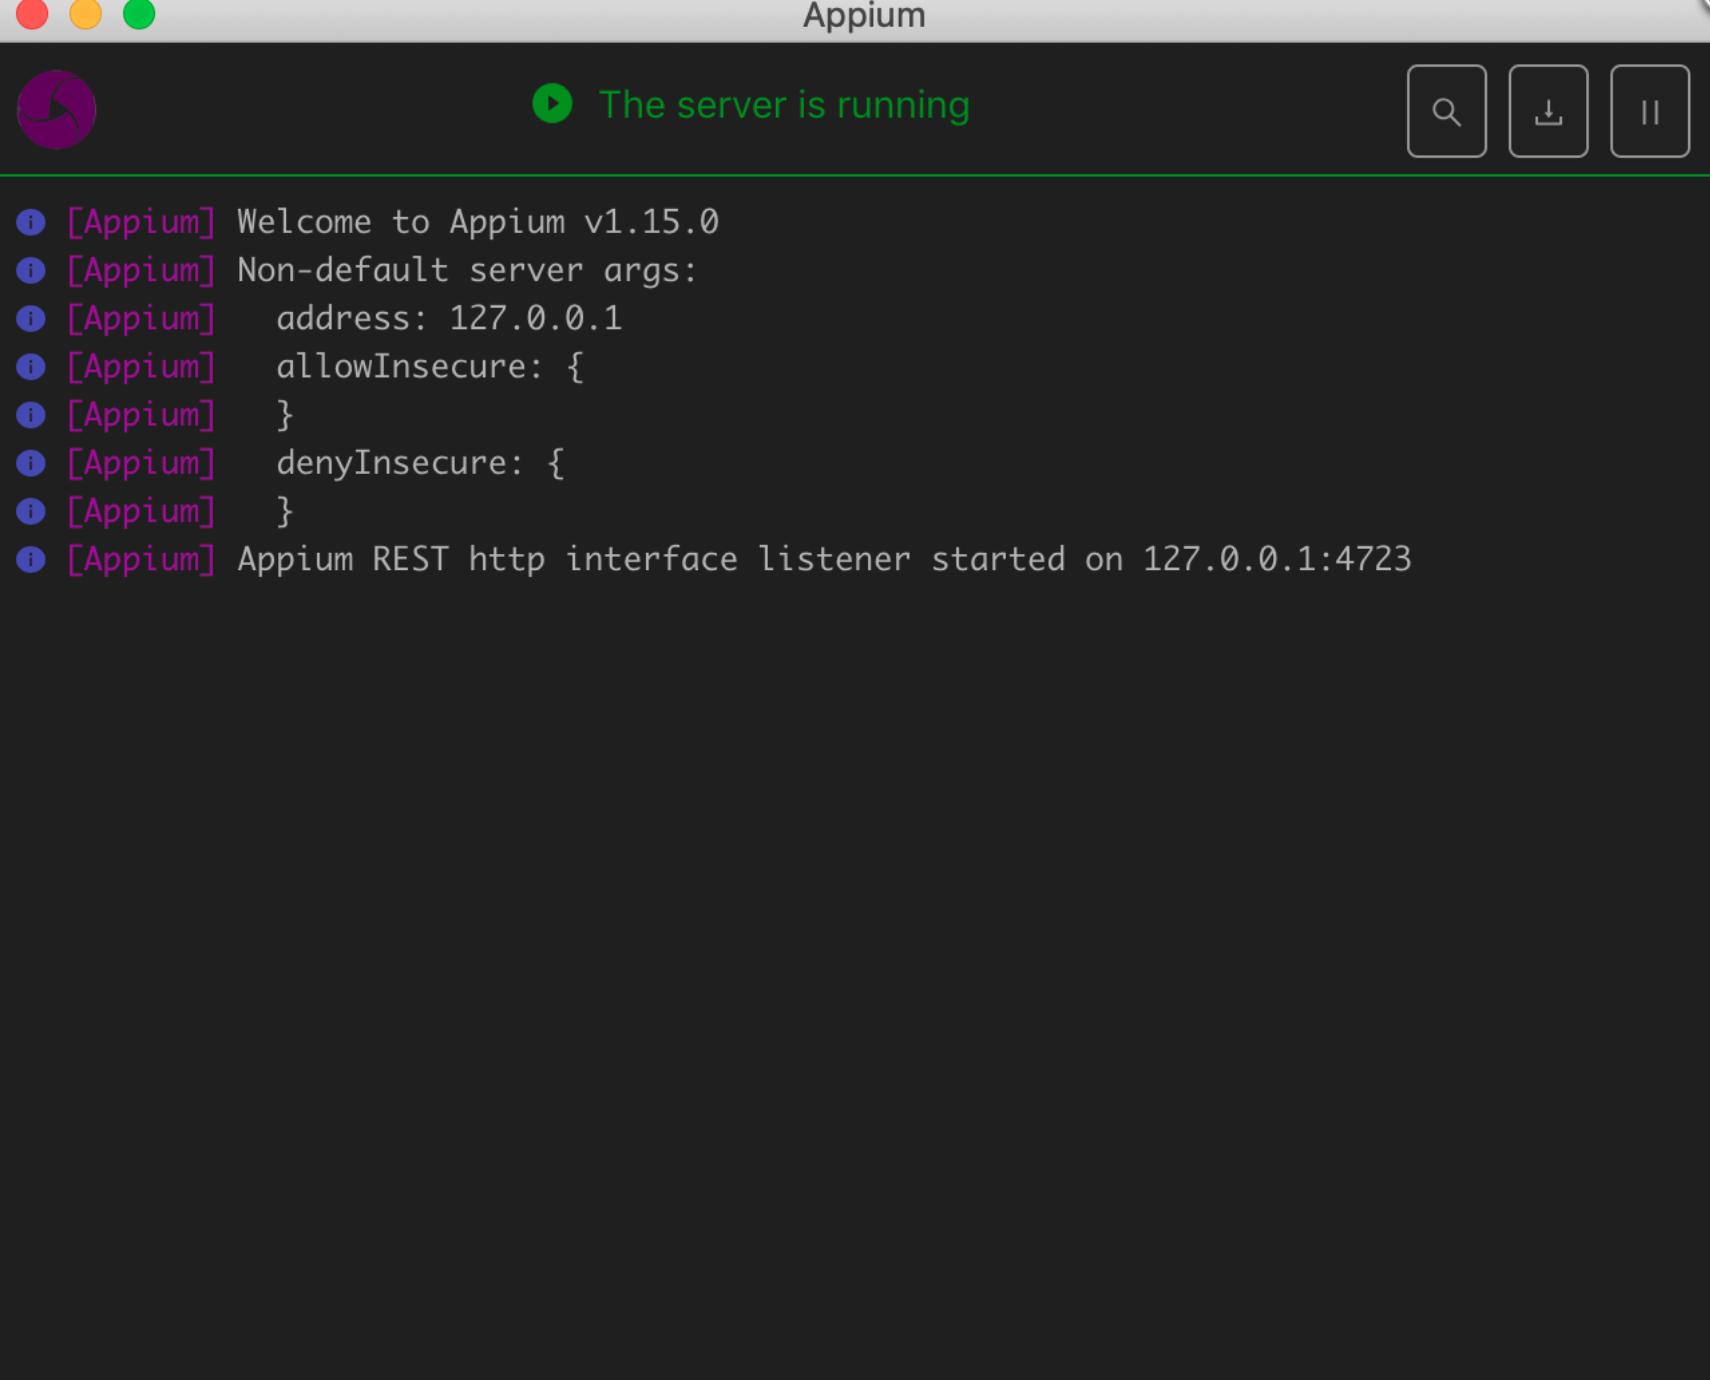The width and height of the screenshot is (1710, 1380).
Task: Click info icon beside Welcome to Appium line
Action: 31,222
